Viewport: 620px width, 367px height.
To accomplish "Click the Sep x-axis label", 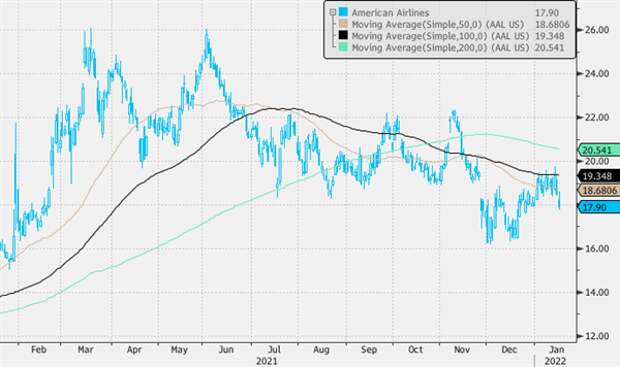I will (369, 350).
